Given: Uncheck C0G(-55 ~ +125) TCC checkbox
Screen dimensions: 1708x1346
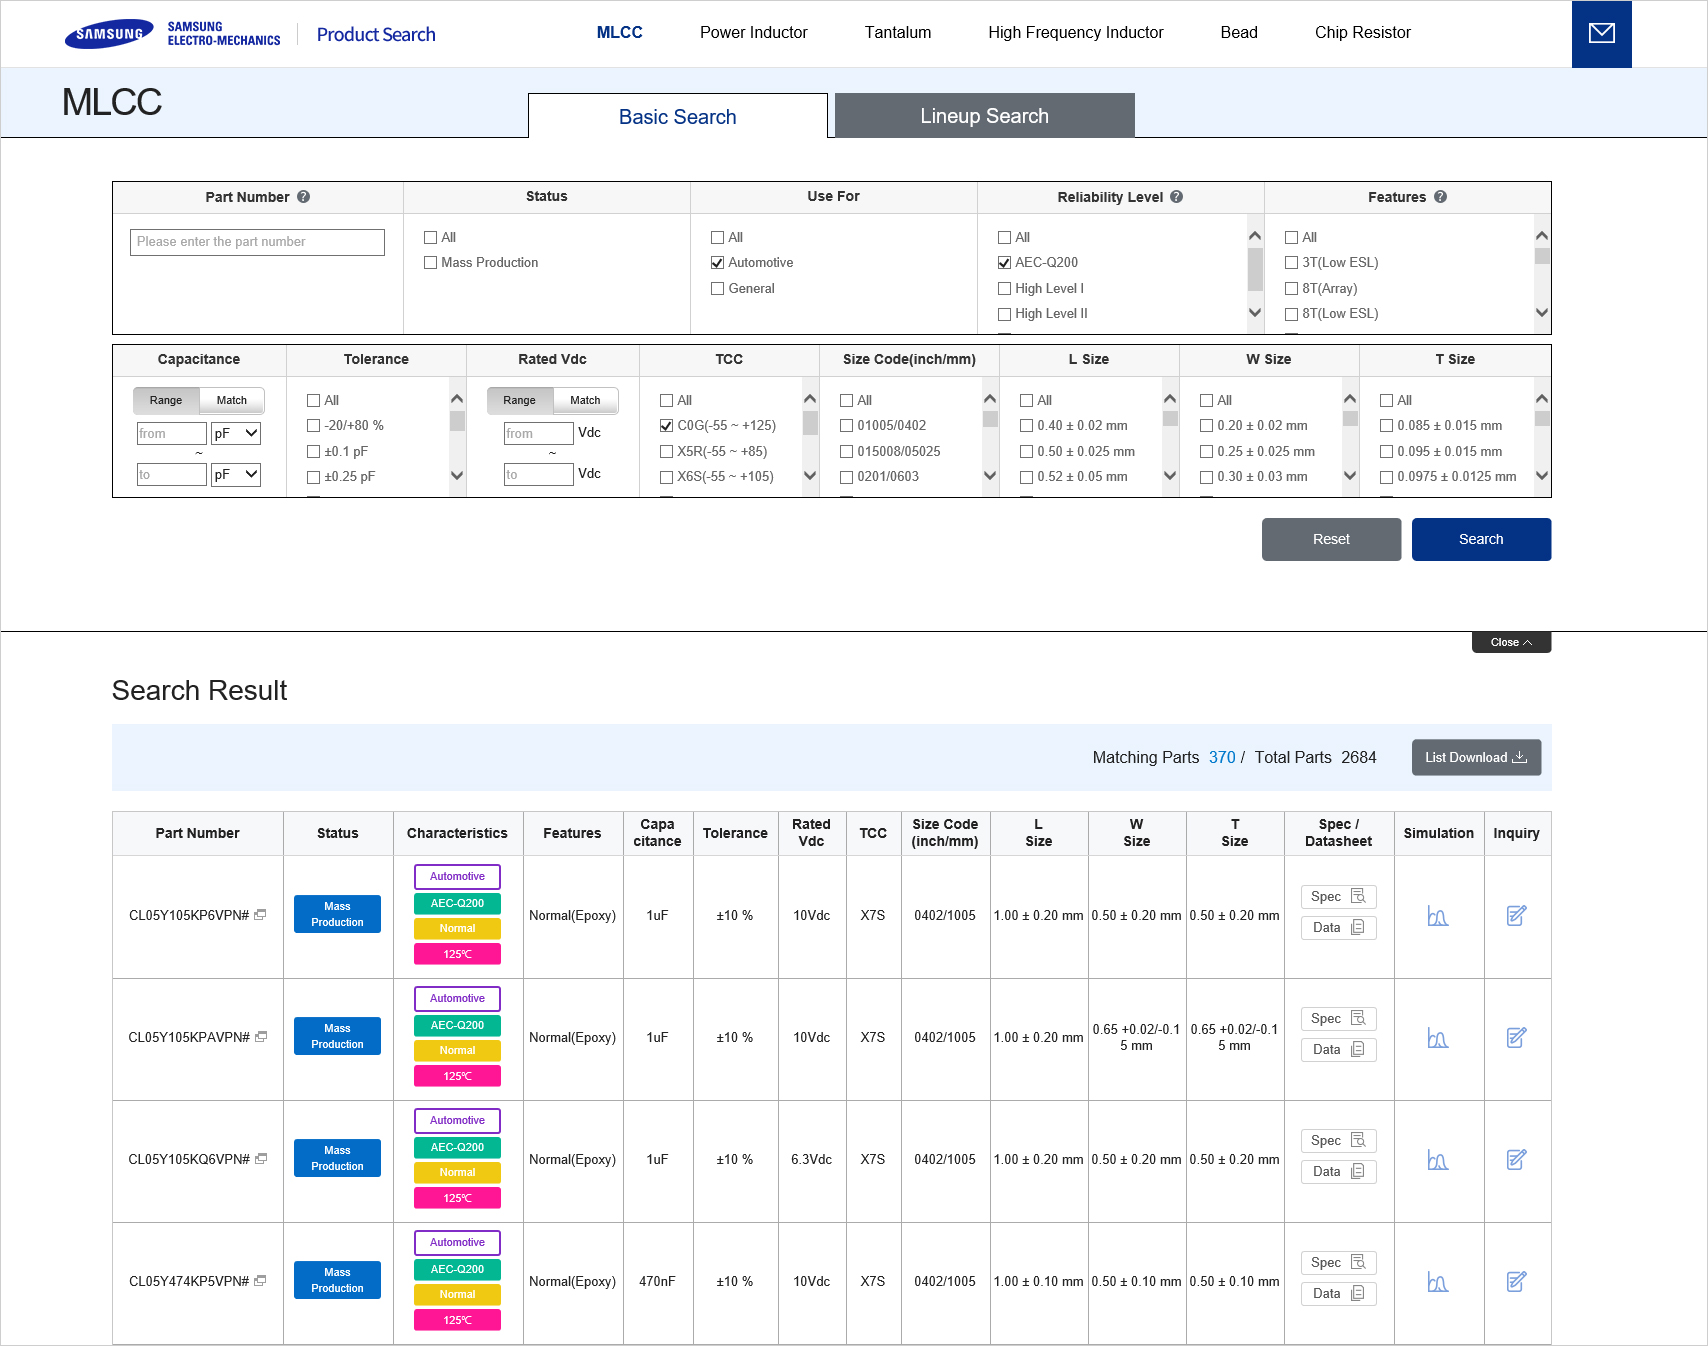Looking at the screenshot, I should [667, 426].
